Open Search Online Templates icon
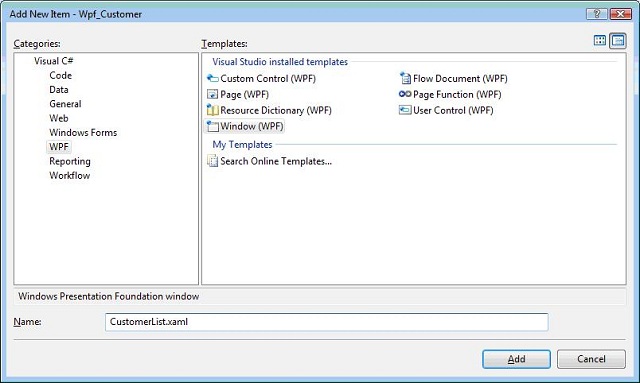This screenshot has width=640, height=383. tap(213, 161)
